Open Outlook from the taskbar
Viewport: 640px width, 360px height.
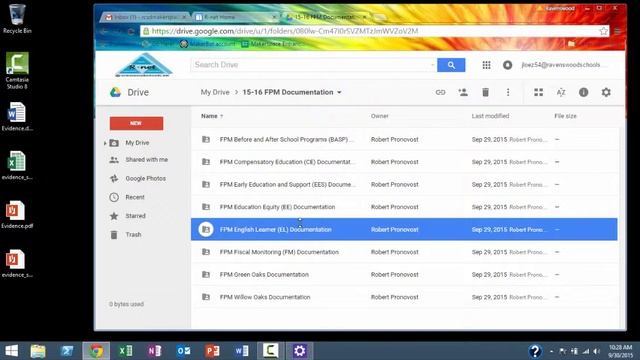pyautogui.click(x=184, y=351)
